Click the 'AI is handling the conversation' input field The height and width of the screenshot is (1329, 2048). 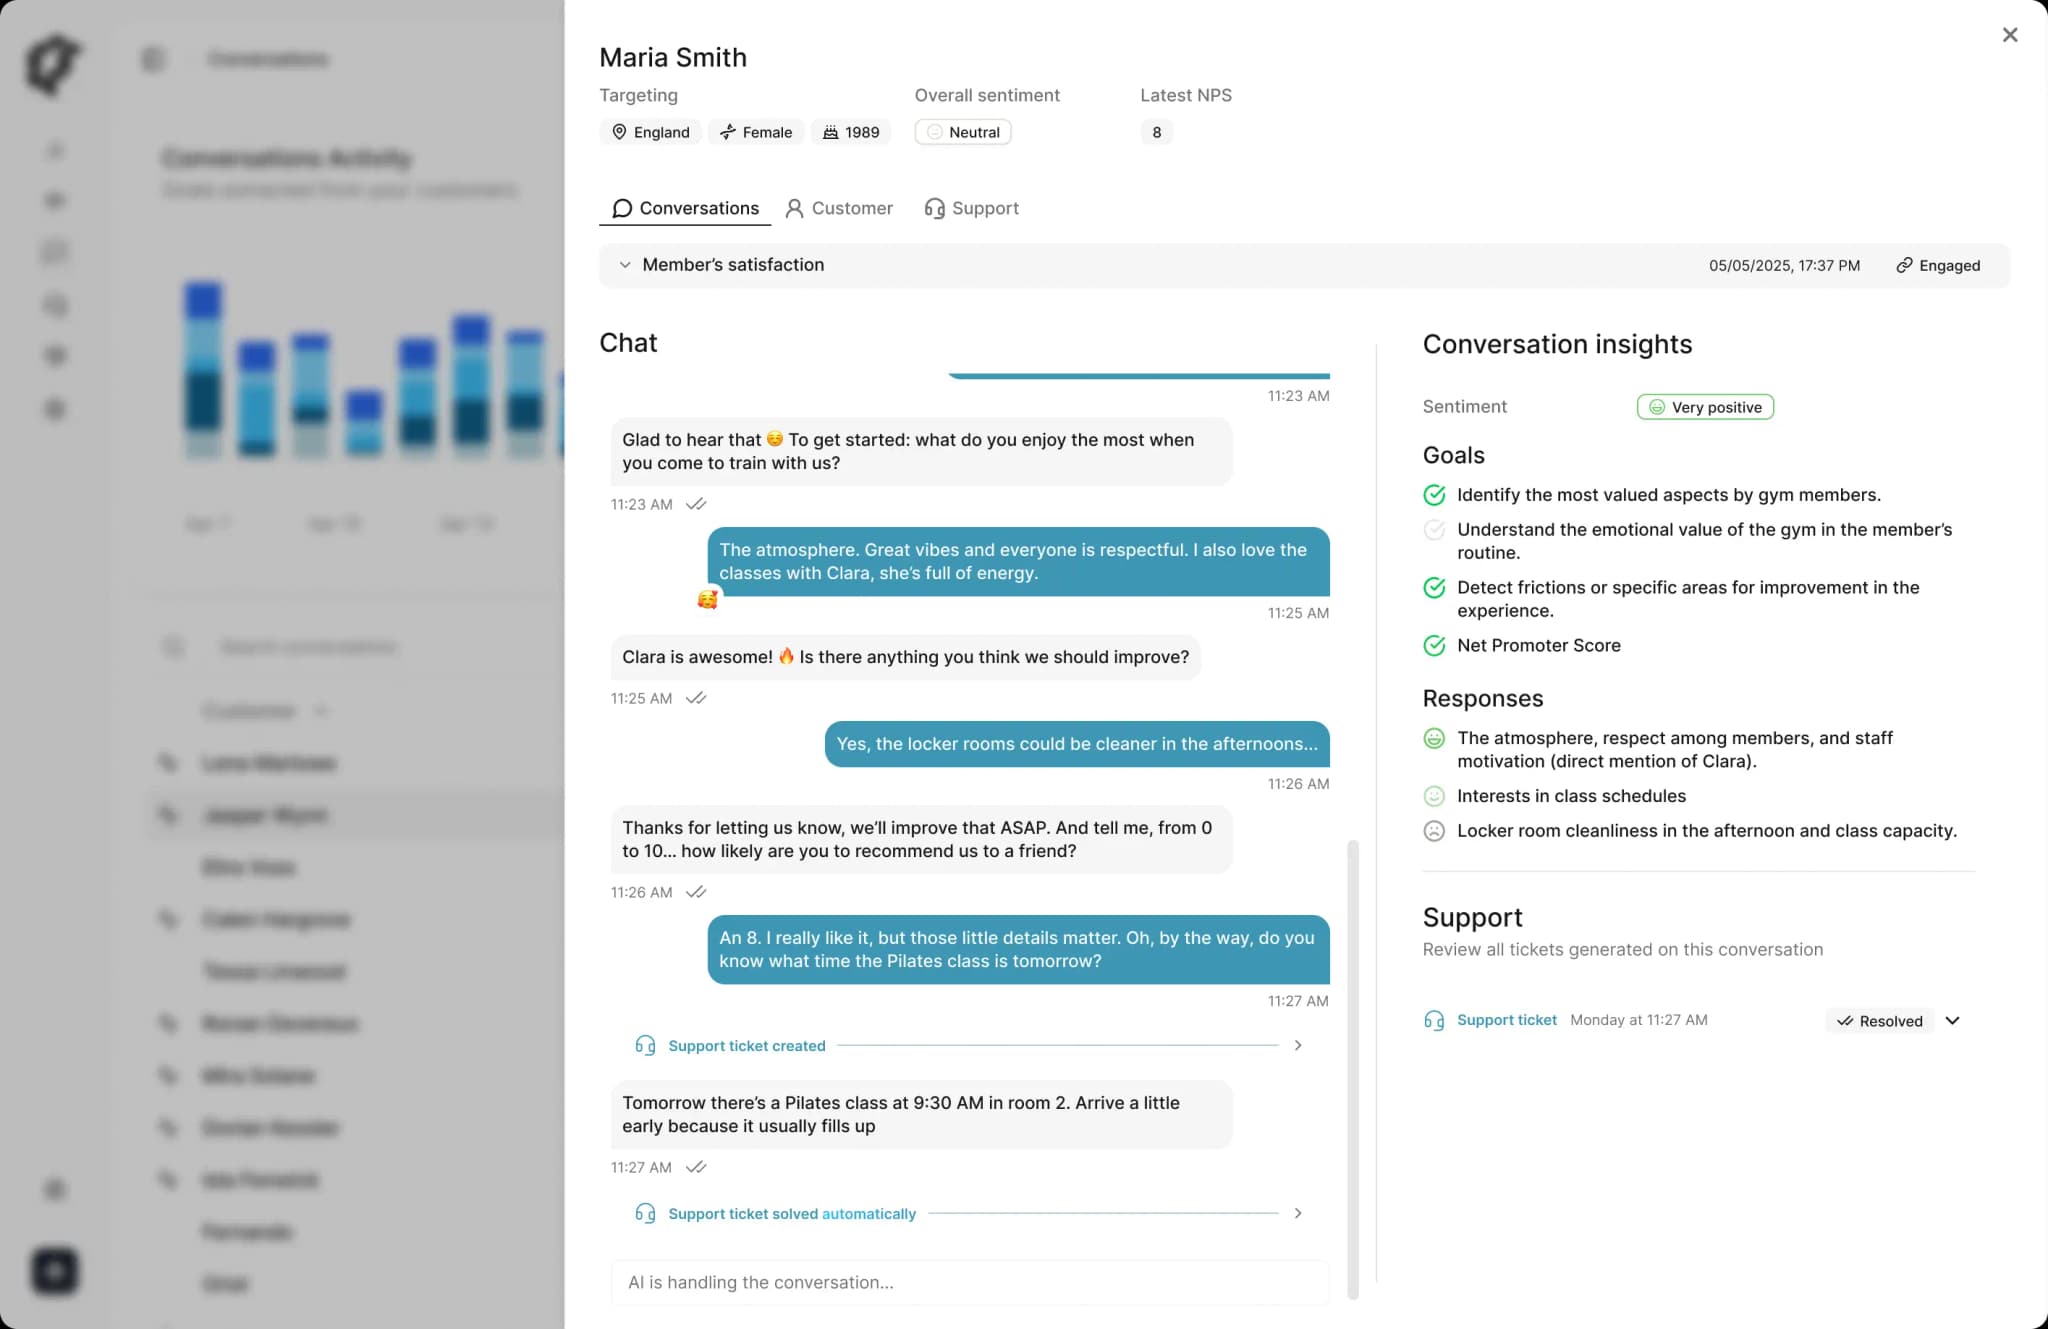pyautogui.click(x=969, y=1282)
